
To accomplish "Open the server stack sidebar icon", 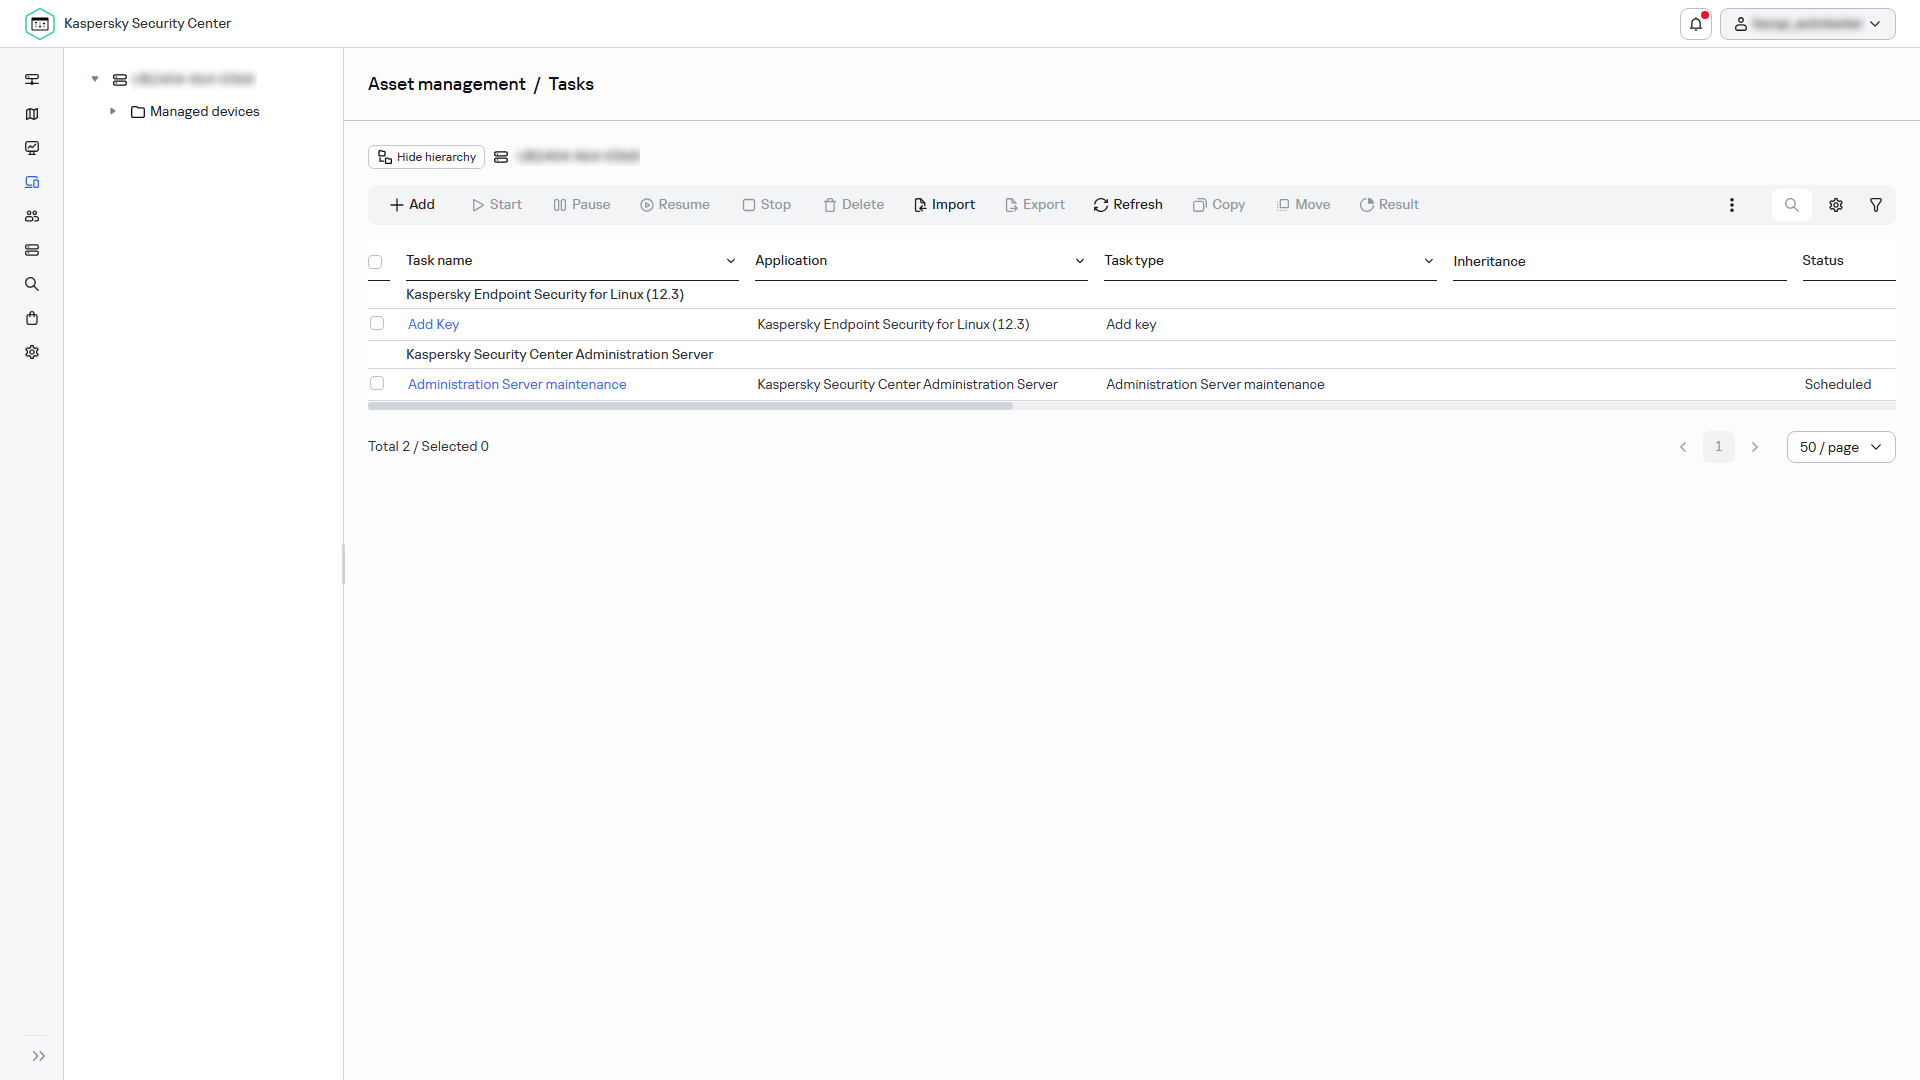I will coord(32,250).
